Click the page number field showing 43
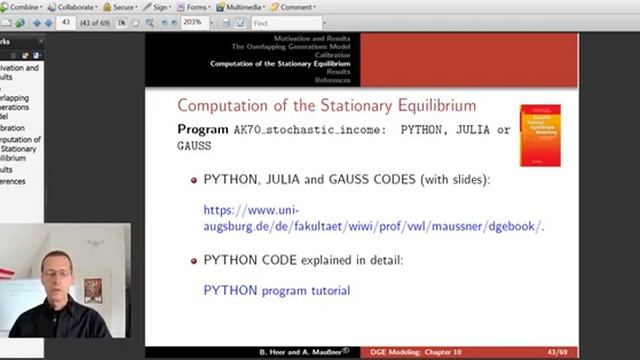 tap(66, 22)
